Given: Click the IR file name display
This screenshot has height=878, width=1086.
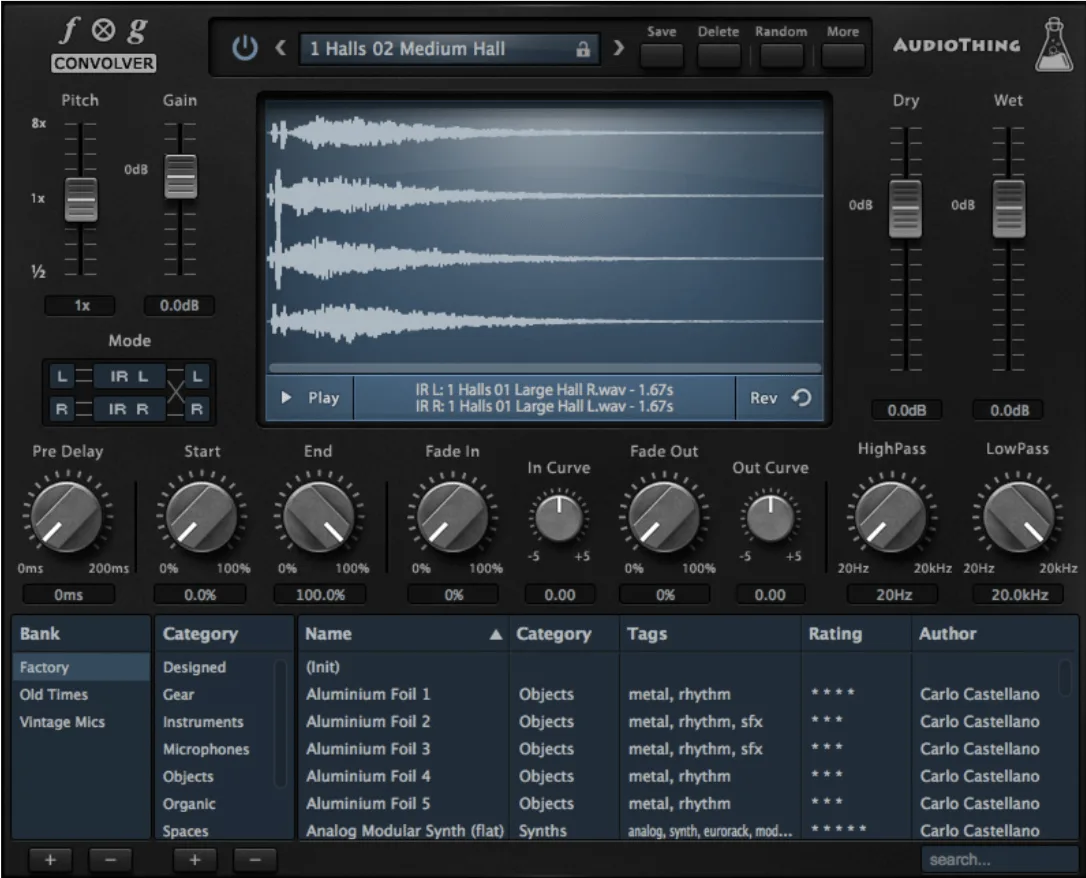Looking at the screenshot, I should tap(544, 397).
